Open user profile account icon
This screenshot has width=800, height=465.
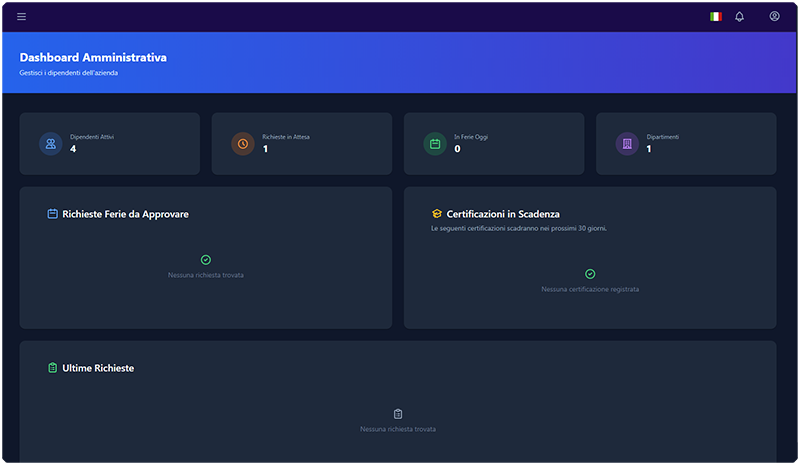click(774, 16)
